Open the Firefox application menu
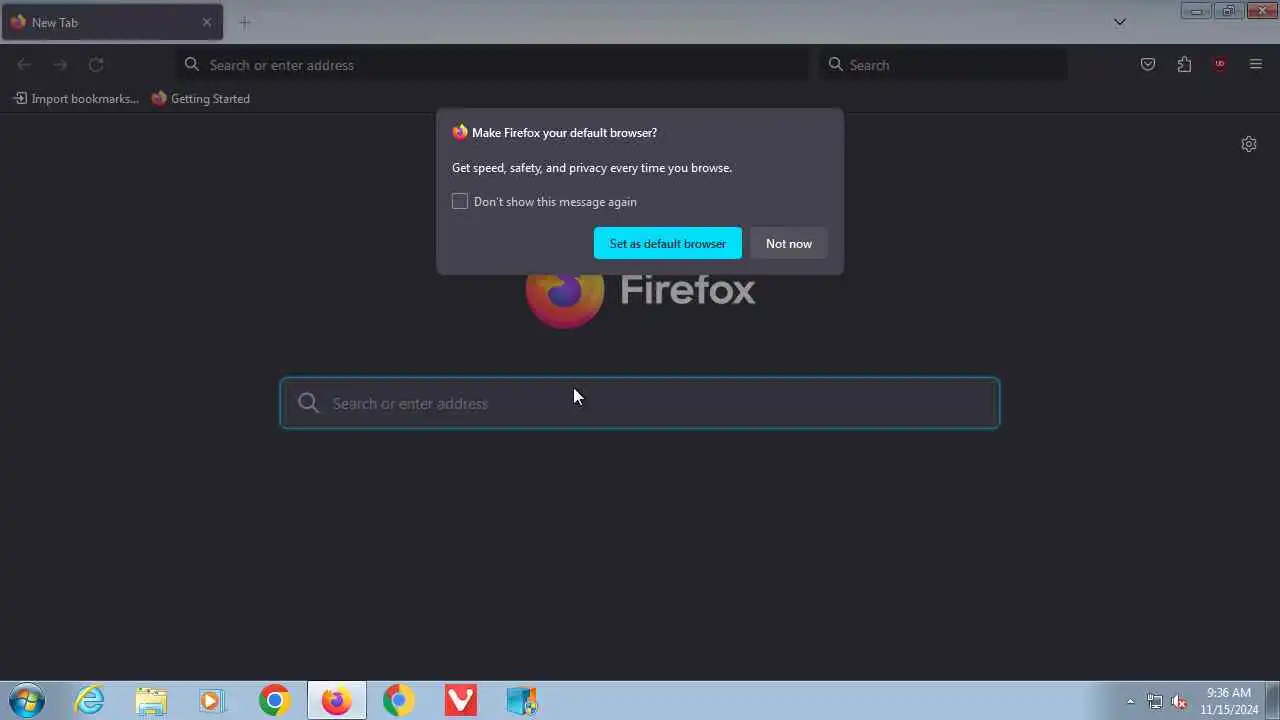1280x720 pixels. pos(1256,65)
